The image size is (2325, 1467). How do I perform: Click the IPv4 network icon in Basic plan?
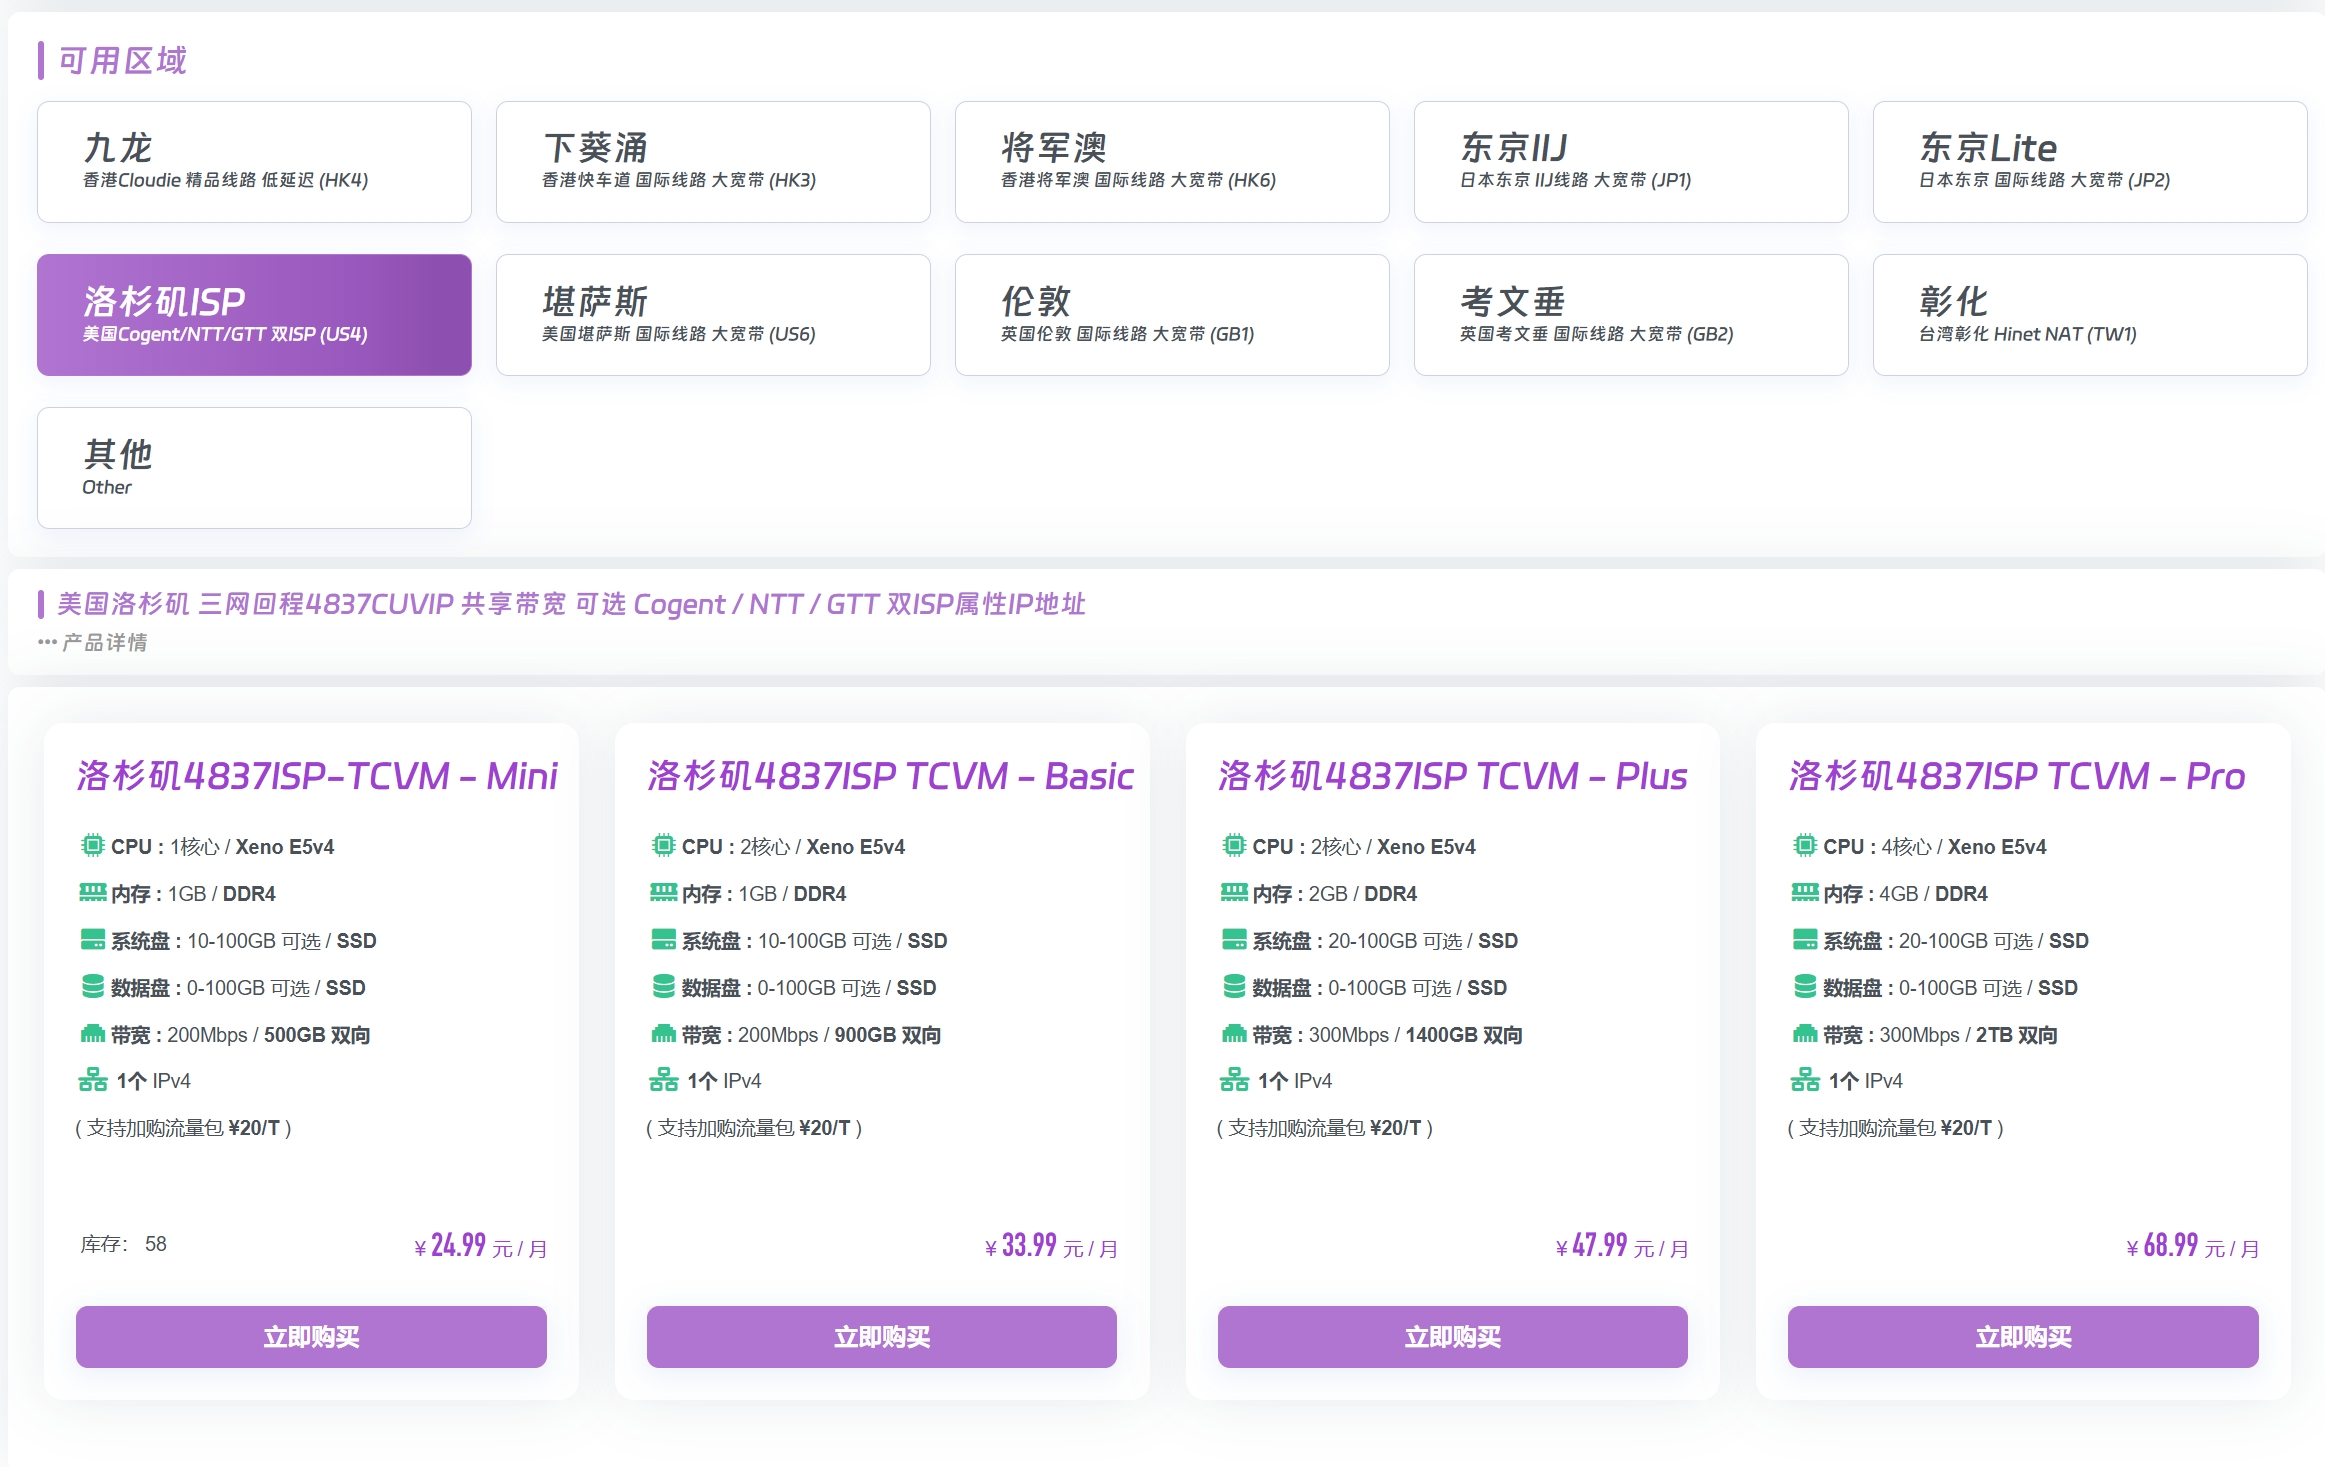(663, 1080)
